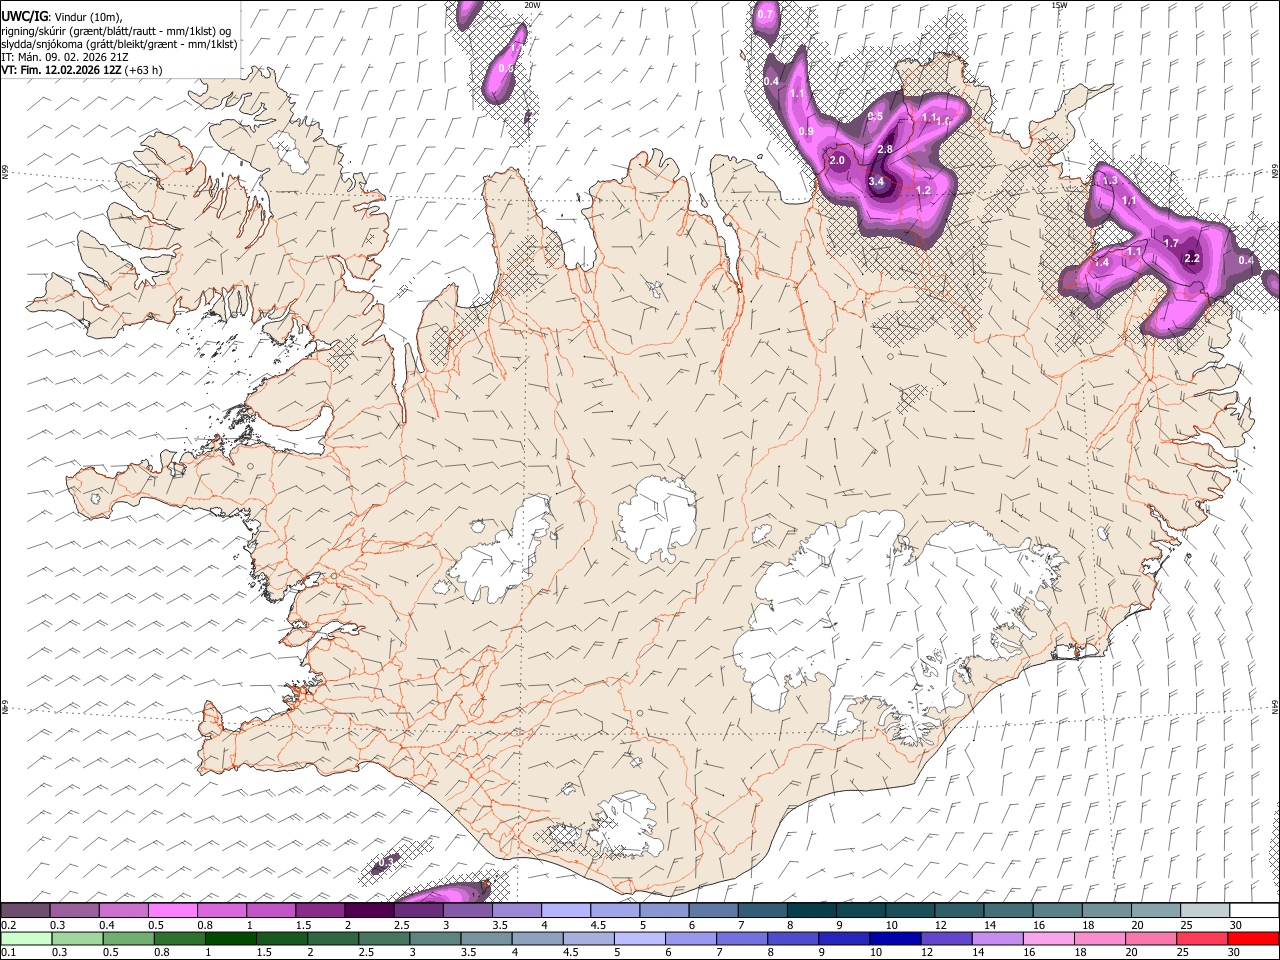The width and height of the screenshot is (1280, 960).
Task: Click the 2.0 precipitation value label
Action: coord(837,160)
